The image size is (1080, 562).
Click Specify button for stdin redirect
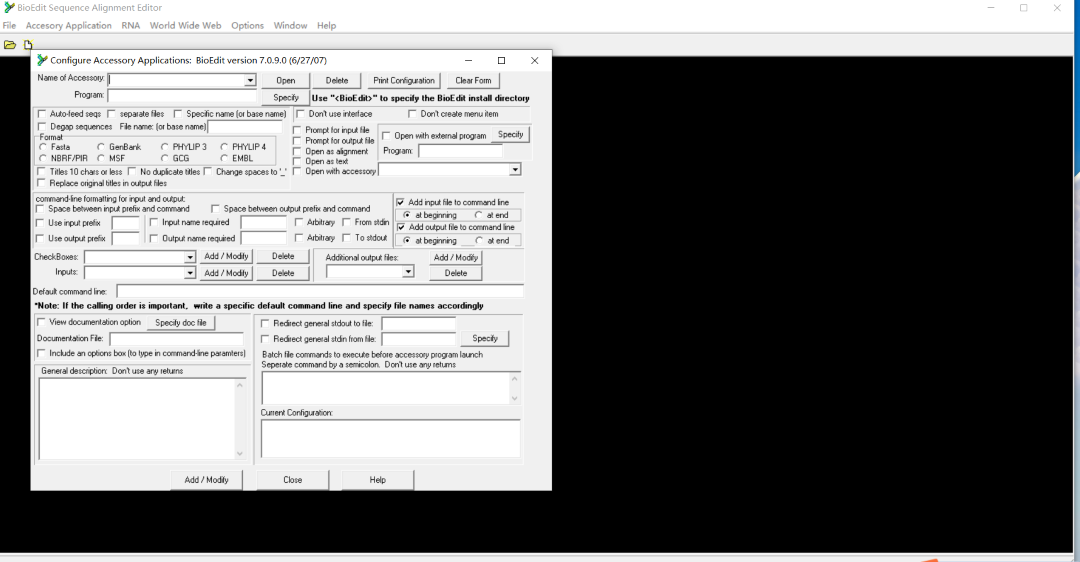[485, 338]
